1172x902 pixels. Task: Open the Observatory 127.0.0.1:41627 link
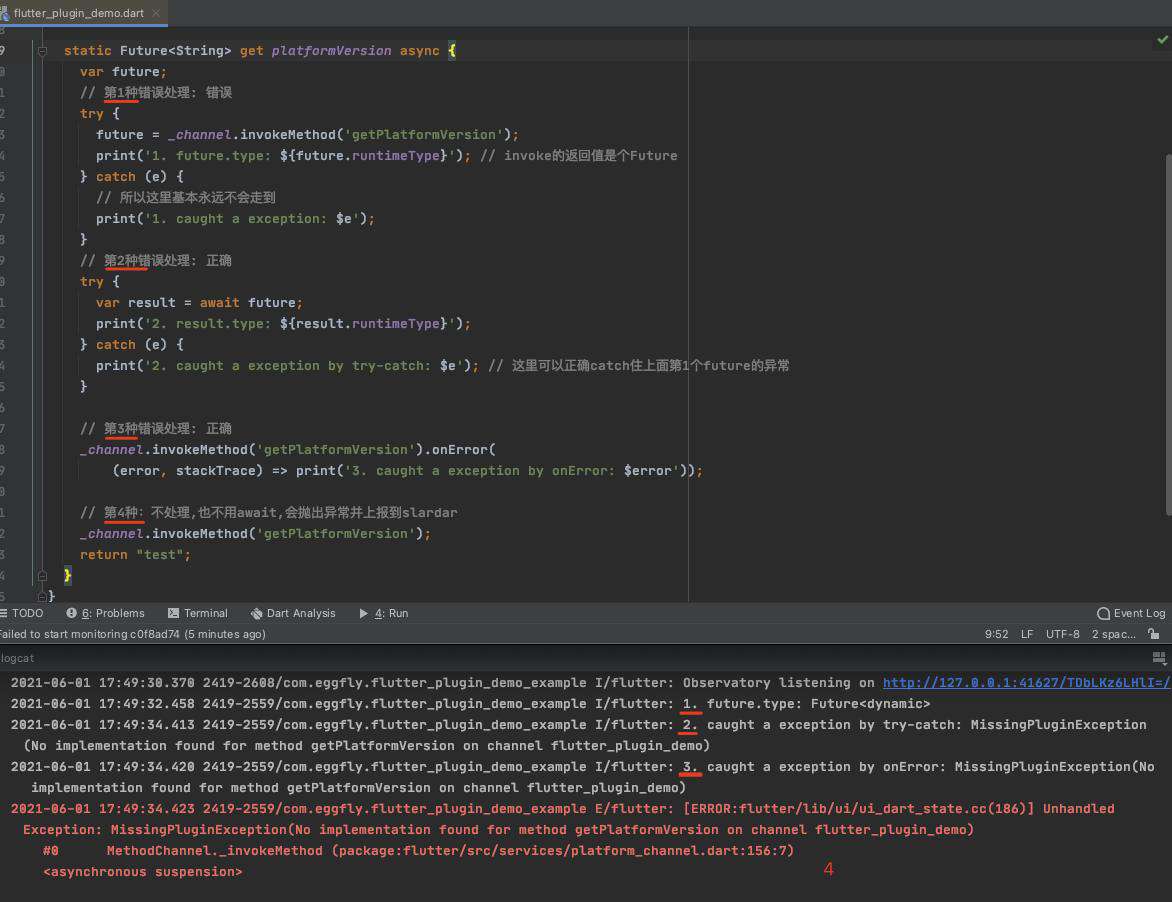1027,683
